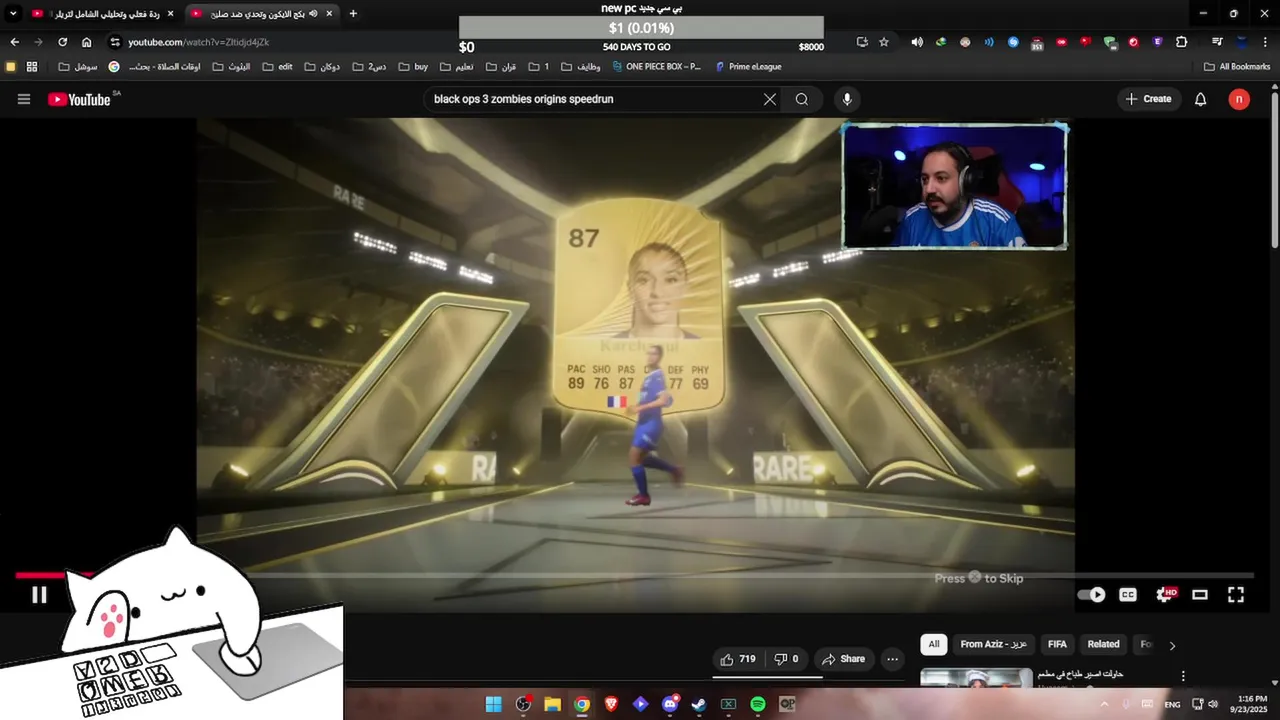Open media controls in browser toolbar
Image resolution: width=1280 pixels, height=720 pixels.
point(1217,42)
